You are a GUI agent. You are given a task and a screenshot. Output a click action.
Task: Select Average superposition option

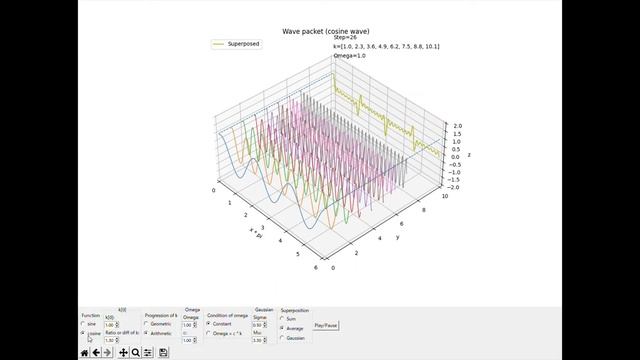(x=282, y=328)
